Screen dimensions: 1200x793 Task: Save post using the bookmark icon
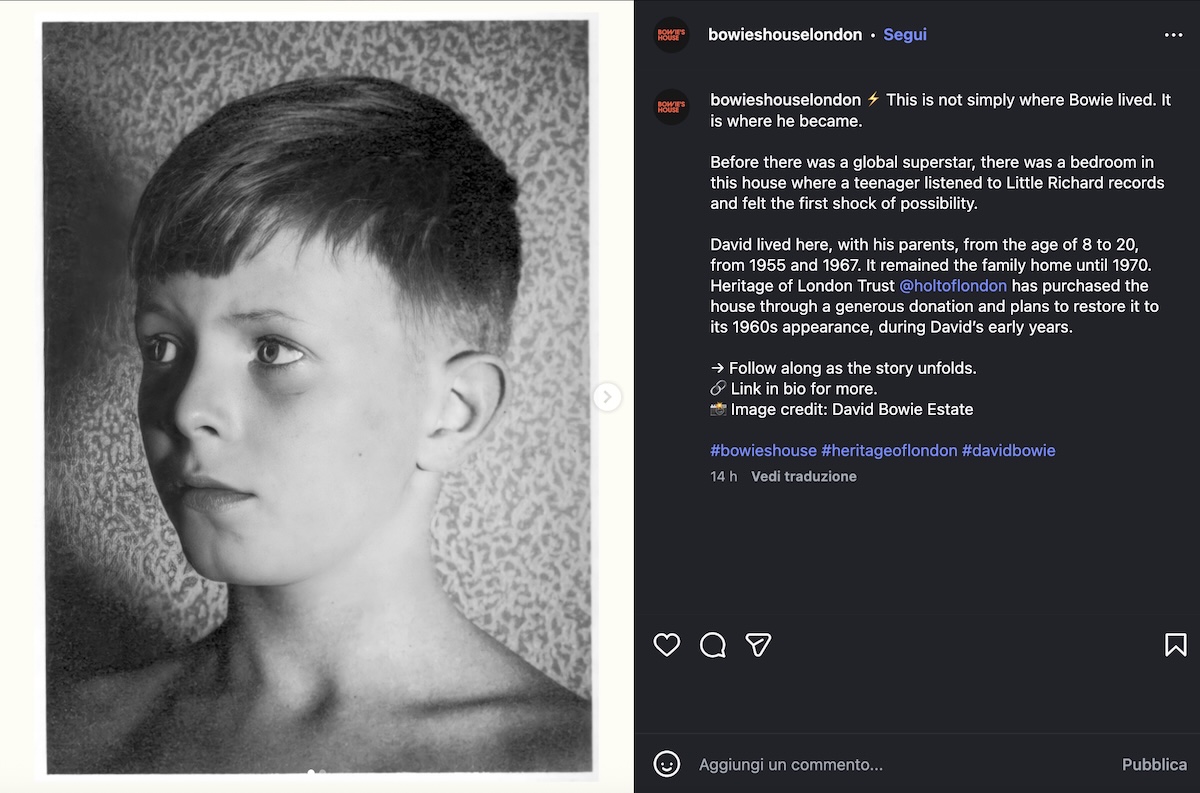point(1176,645)
